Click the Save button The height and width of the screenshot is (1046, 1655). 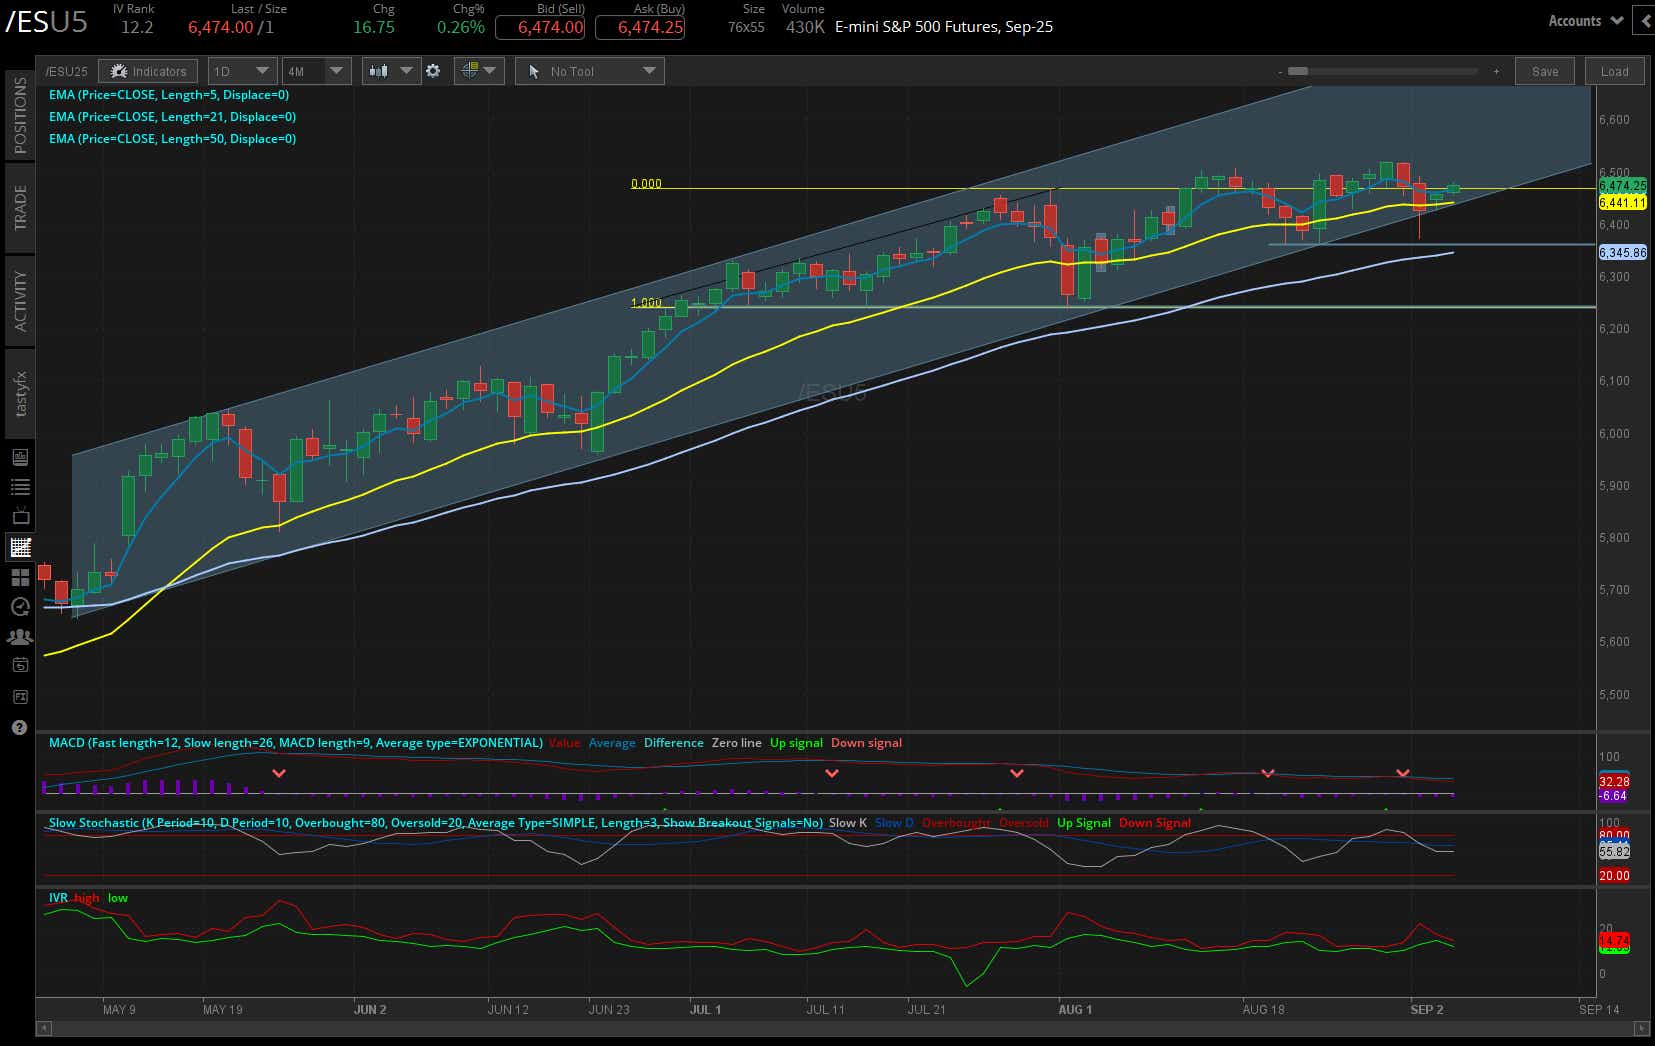point(1544,71)
